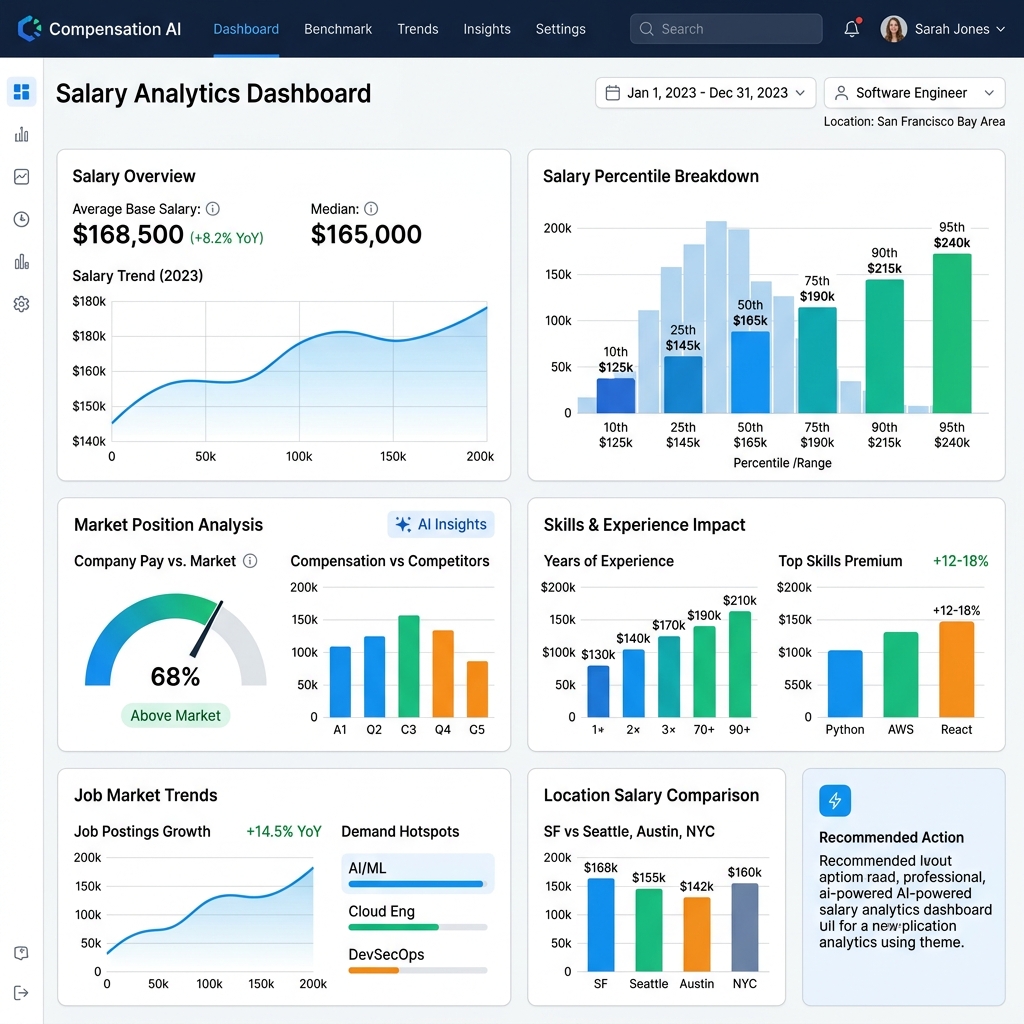Click the logout arrow icon in sidebar
Screen dimensions: 1024x1024
pyautogui.click(x=22, y=993)
